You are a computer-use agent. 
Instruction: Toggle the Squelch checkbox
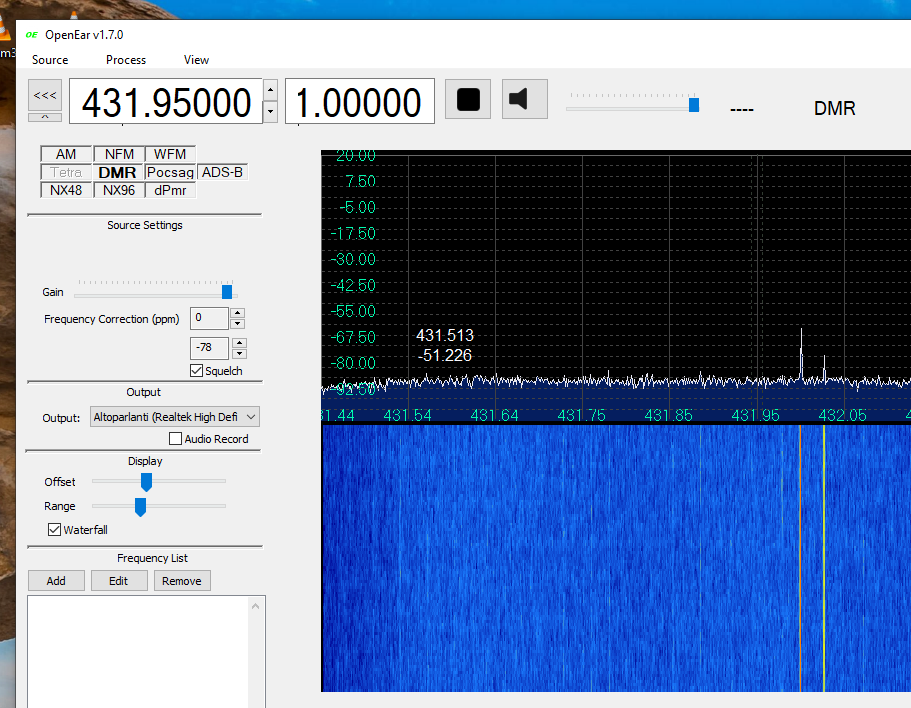click(x=196, y=371)
